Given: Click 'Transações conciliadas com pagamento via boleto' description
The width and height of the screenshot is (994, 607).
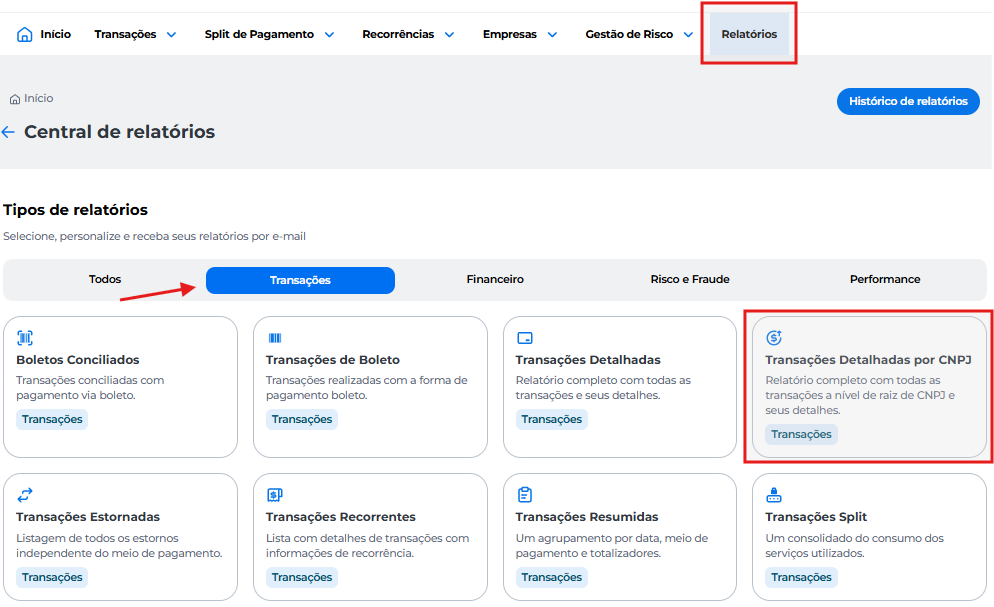Looking at the screenshot, I should (90, 388).
